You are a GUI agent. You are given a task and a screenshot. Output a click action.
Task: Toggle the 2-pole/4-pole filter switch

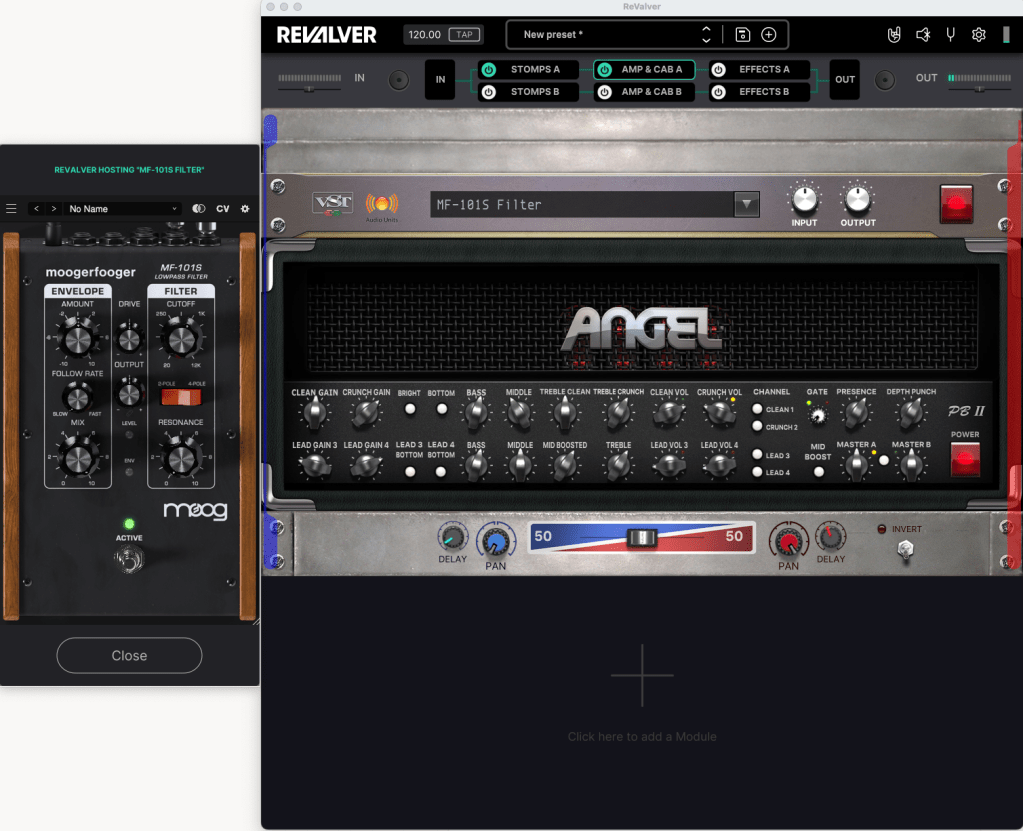tap(181, 397)
